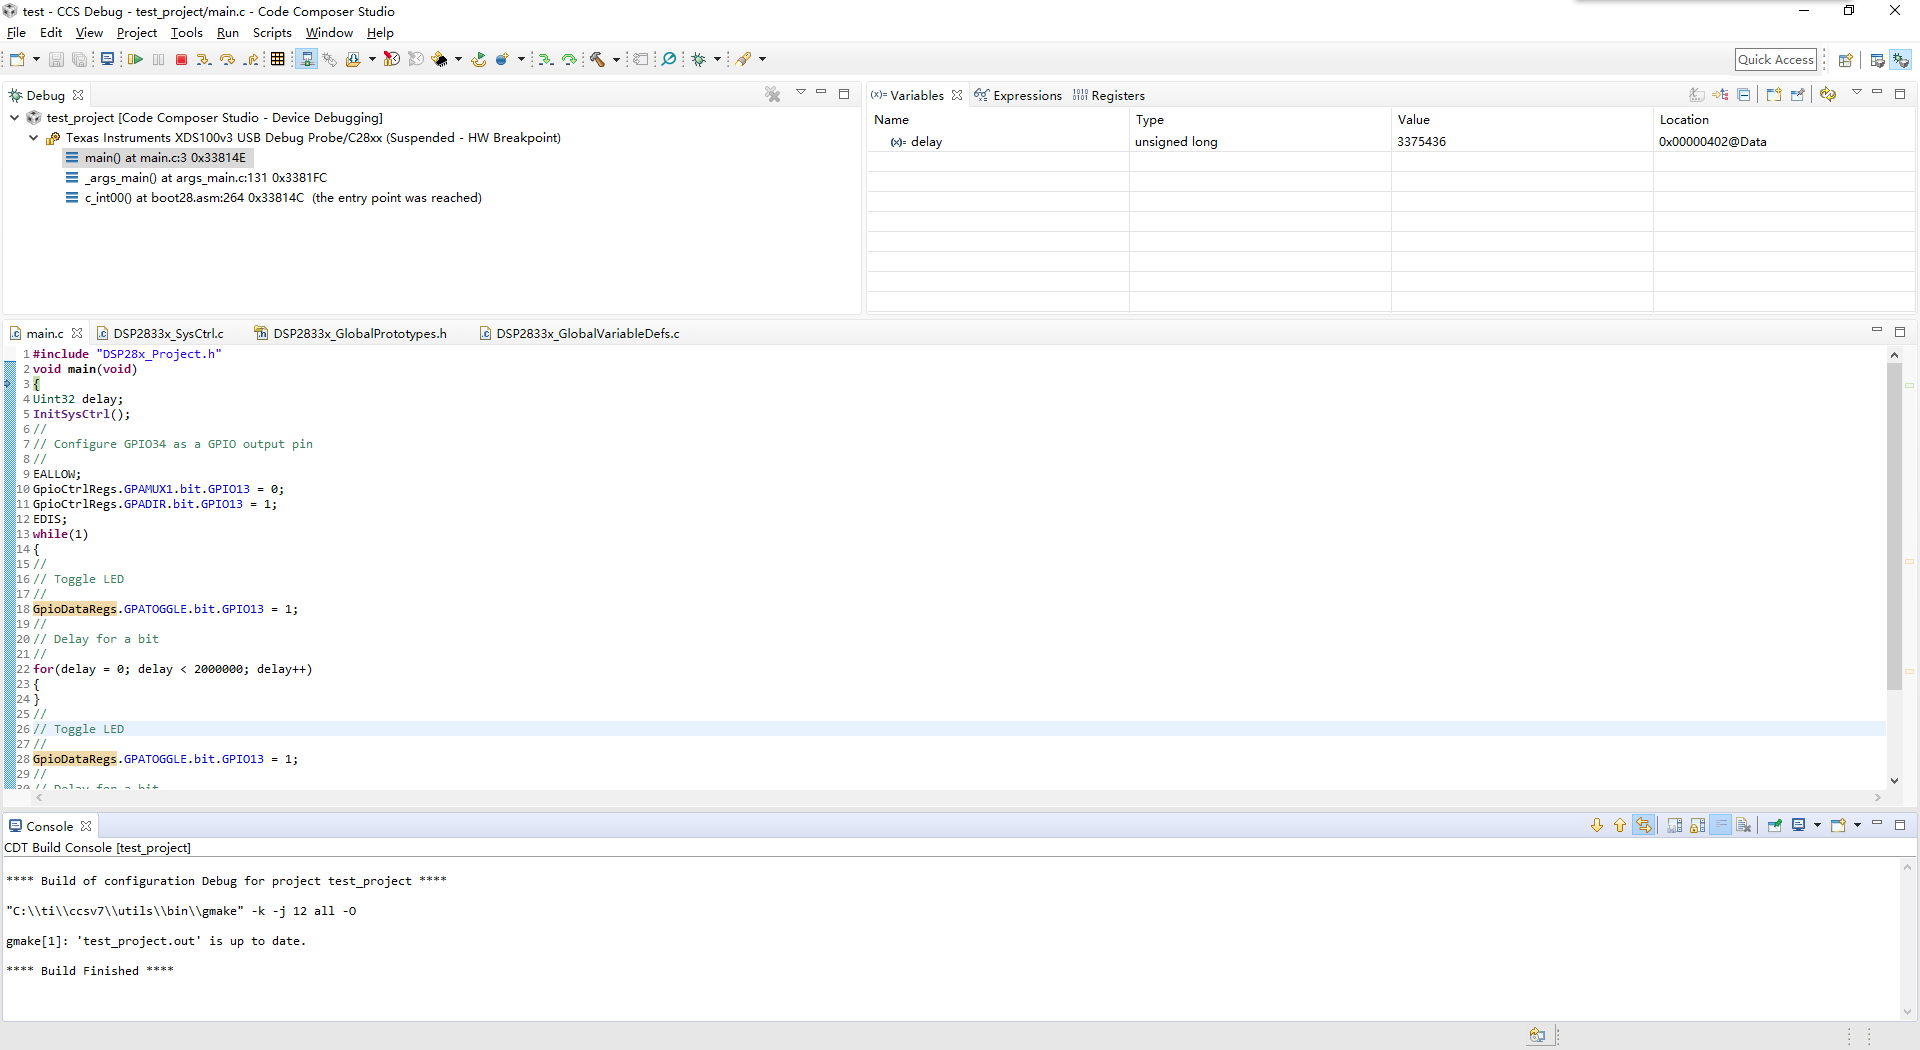Image resolution: width=1920 pixels, height=1050 pixels.
Task: Open the File menu
Action: tap(16, 32)
